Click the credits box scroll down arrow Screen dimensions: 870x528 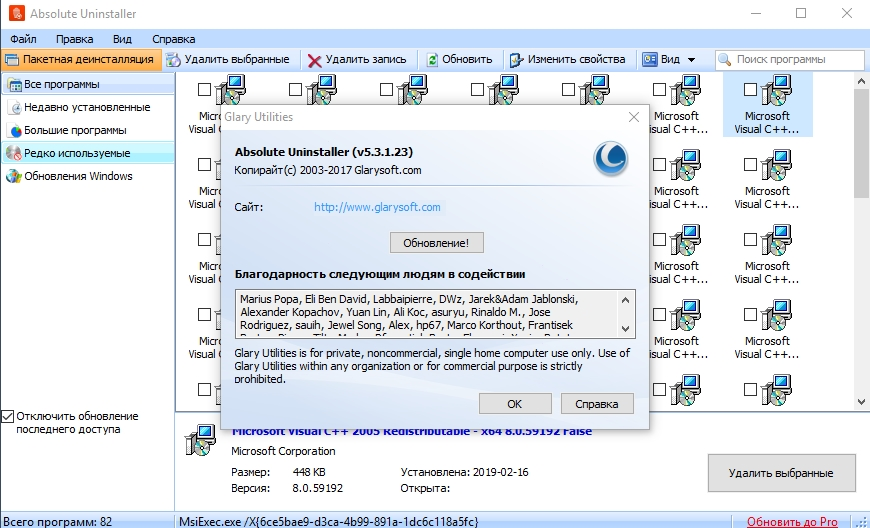click(x=625, y=328)
